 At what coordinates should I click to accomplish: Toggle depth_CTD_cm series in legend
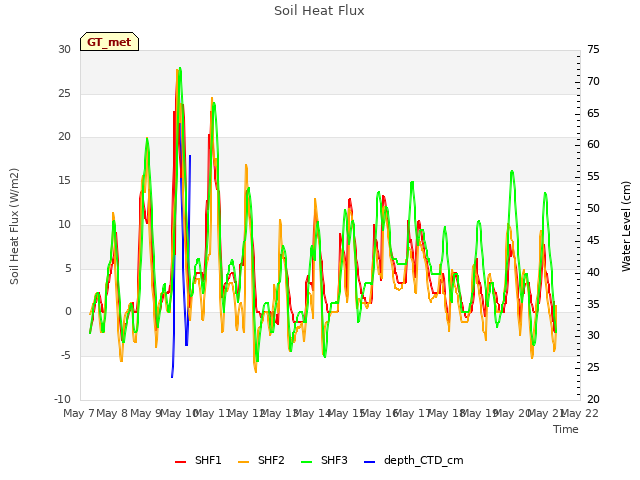[x=413, y=460]
